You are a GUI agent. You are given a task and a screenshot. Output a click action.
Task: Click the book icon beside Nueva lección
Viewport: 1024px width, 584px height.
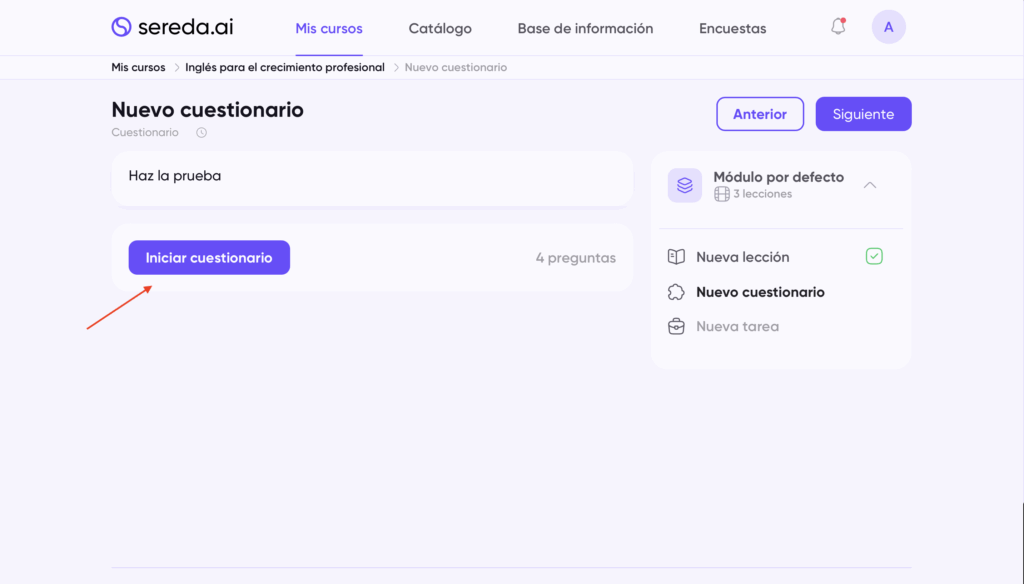tap(676, 257)
